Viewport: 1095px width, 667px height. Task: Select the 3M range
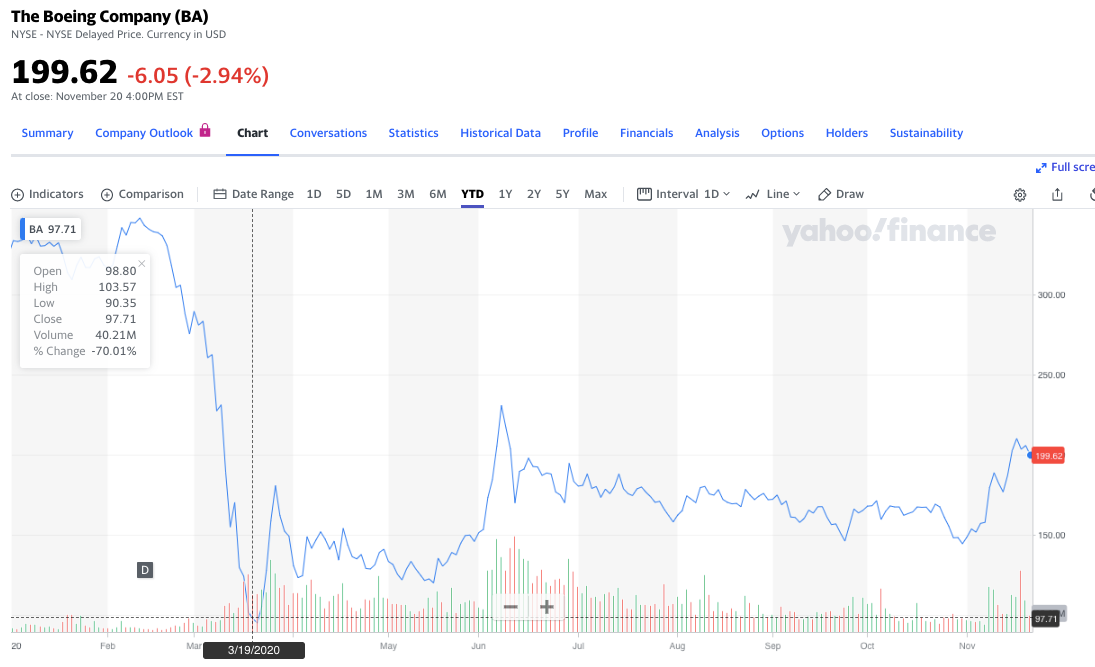click(x=406, y=194)
